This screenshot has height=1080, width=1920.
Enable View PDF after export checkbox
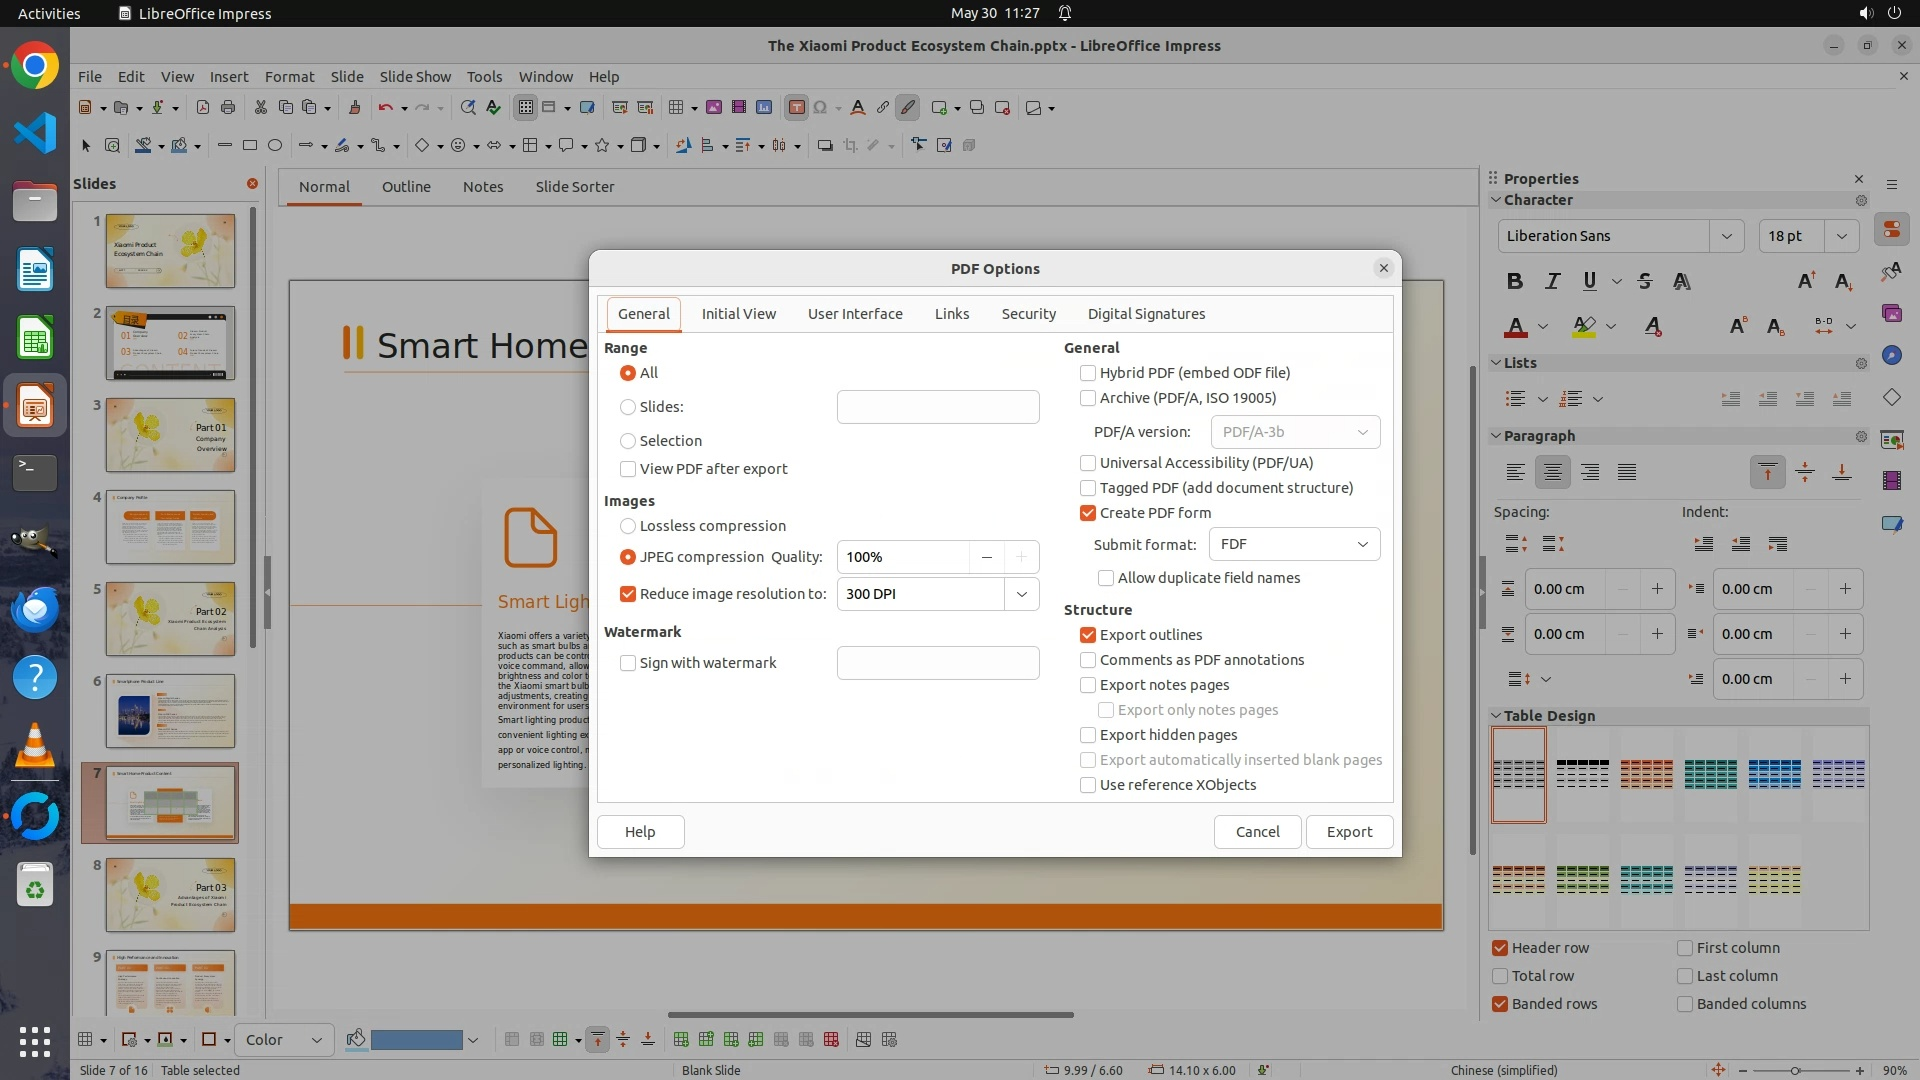[628, 469]
